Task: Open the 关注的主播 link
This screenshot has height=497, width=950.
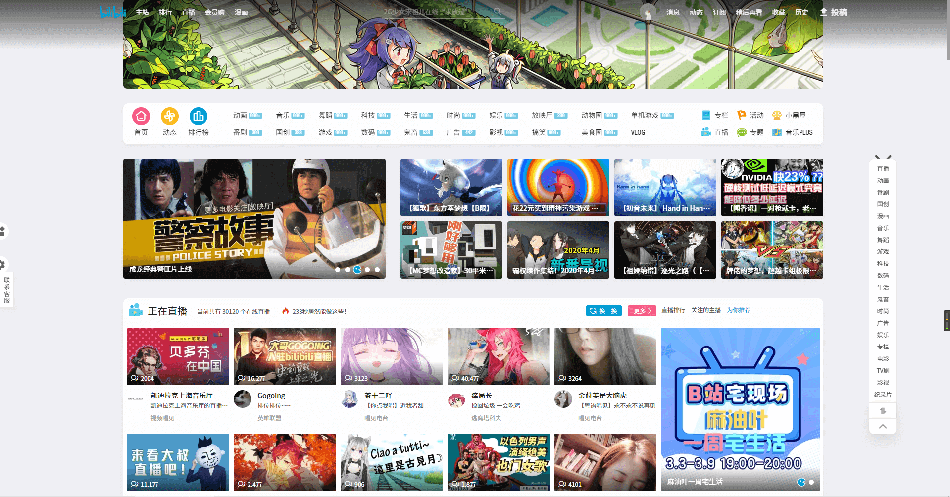Action: 706,310
